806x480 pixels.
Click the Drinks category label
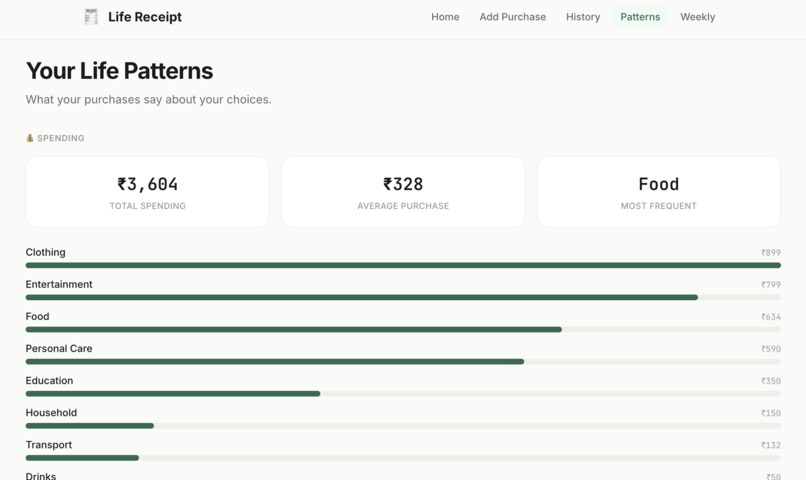click(41, 476)
